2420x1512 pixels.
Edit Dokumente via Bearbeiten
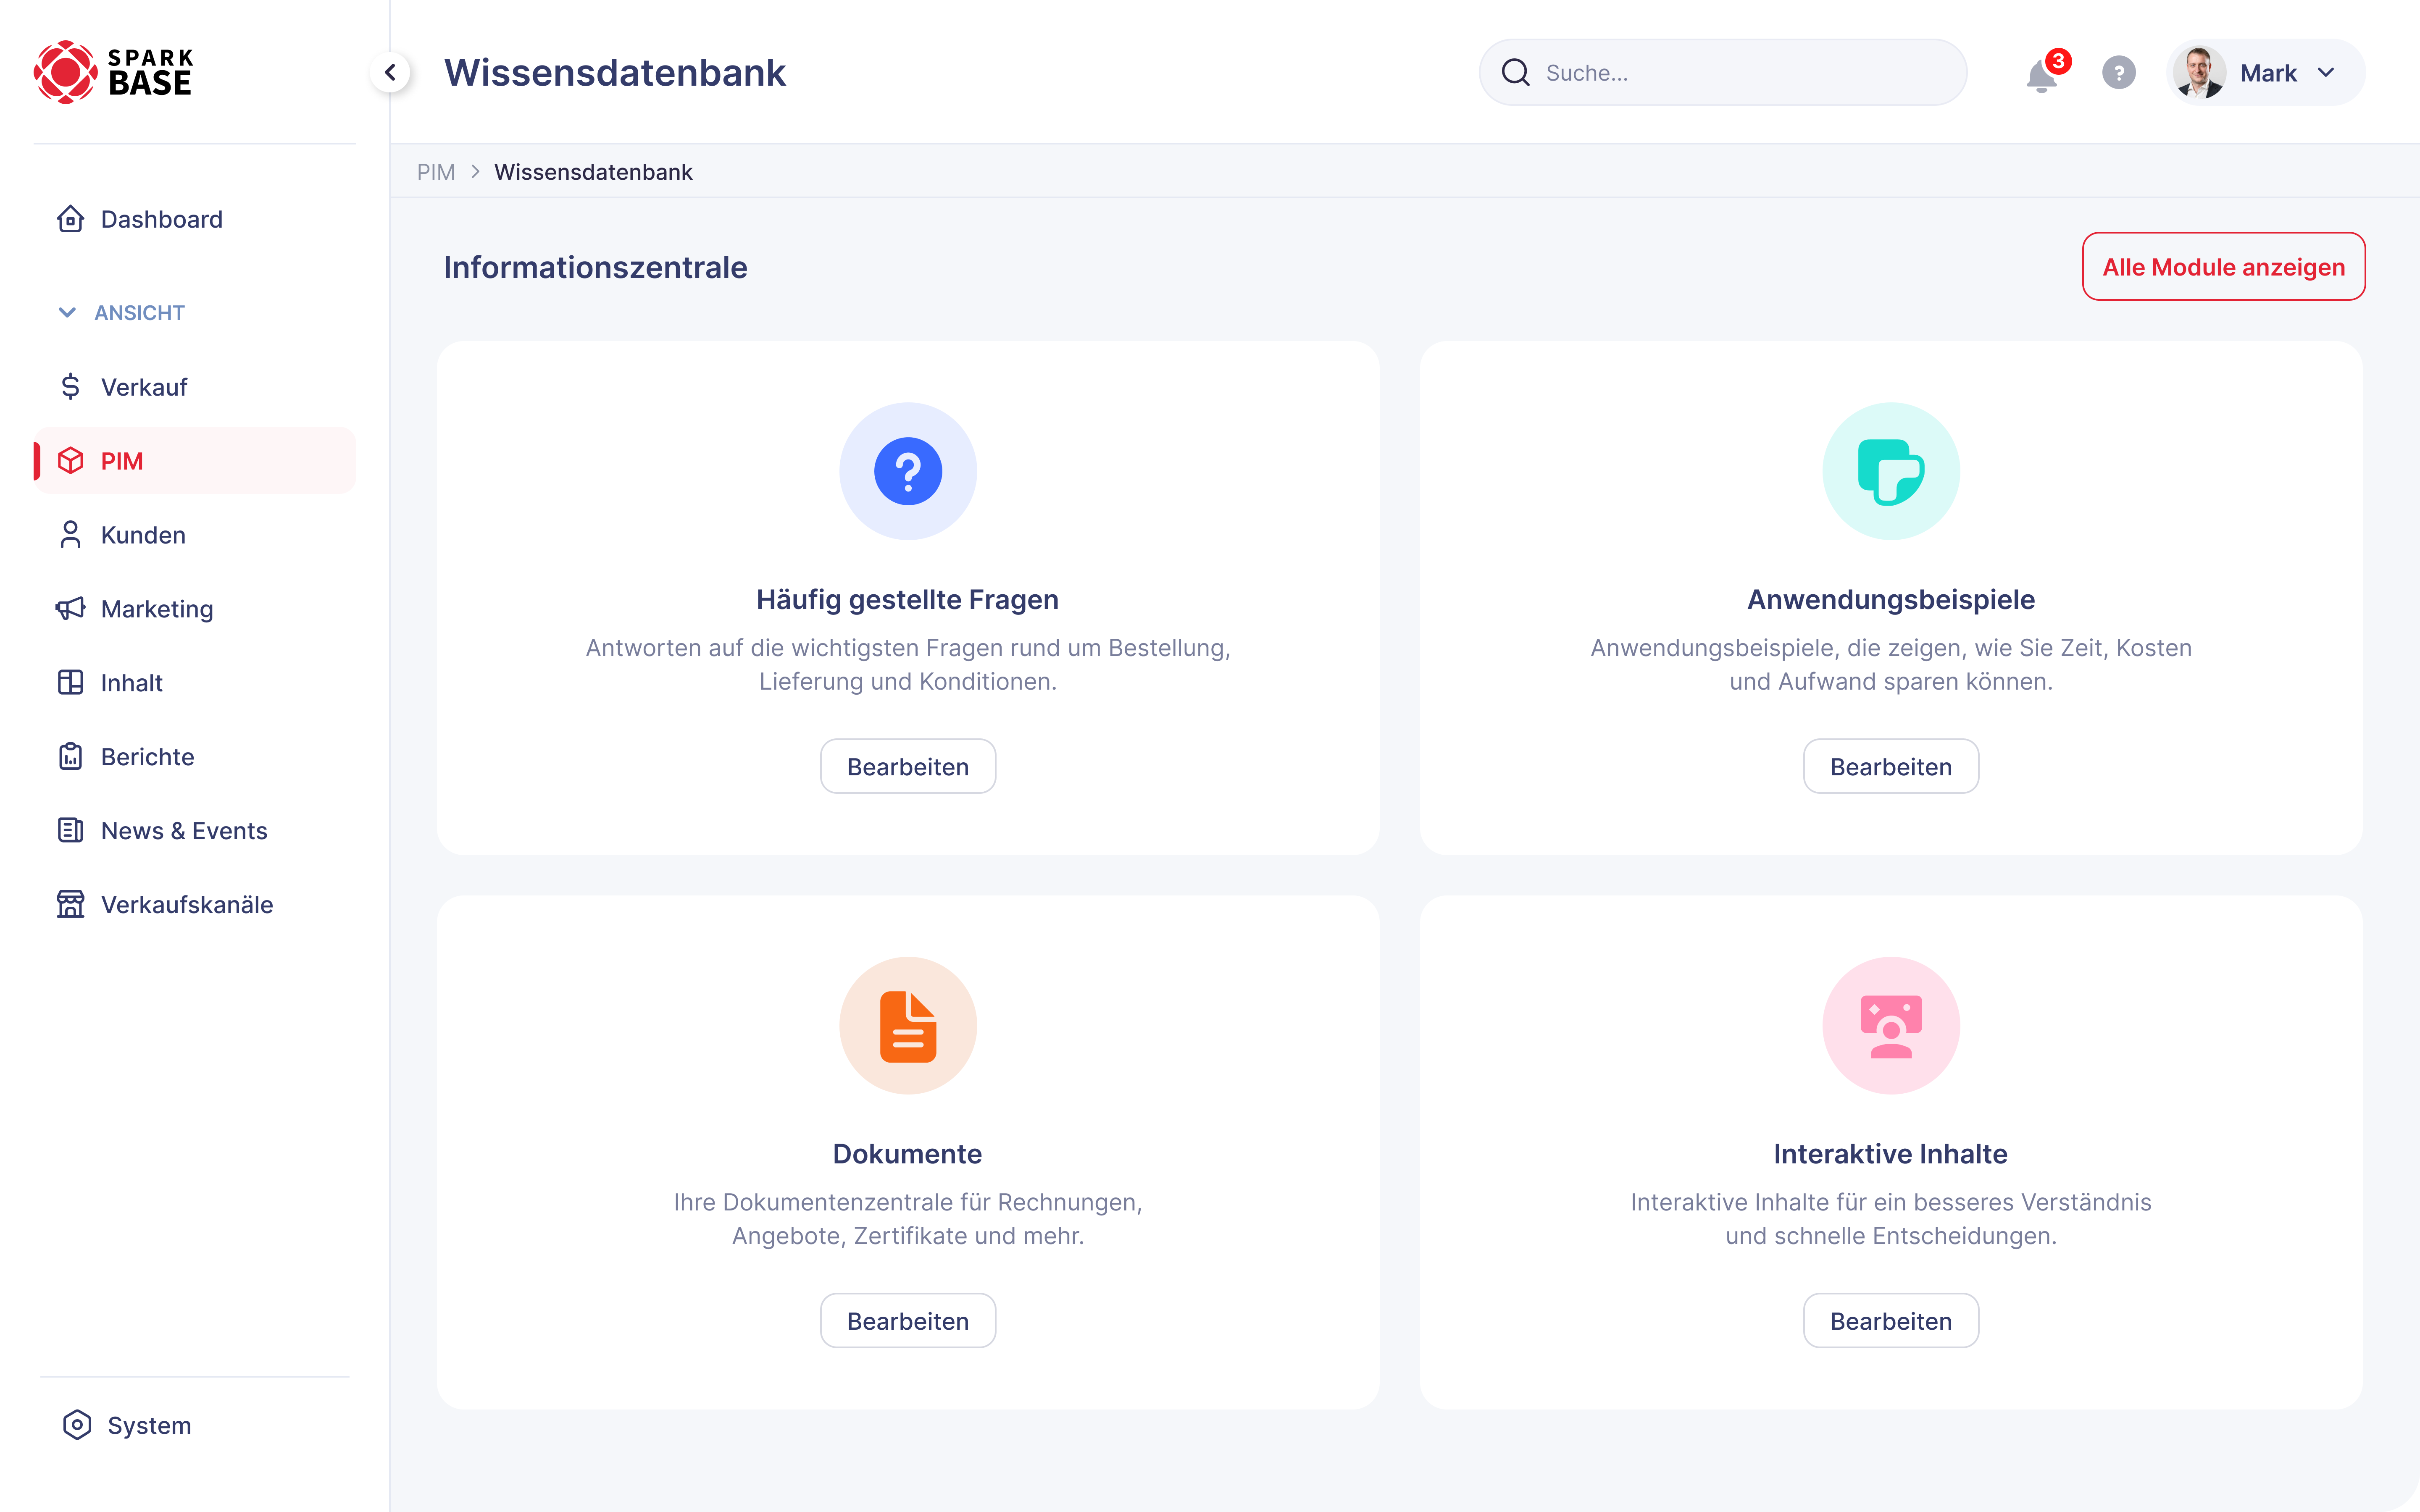tap(907, 1321)
